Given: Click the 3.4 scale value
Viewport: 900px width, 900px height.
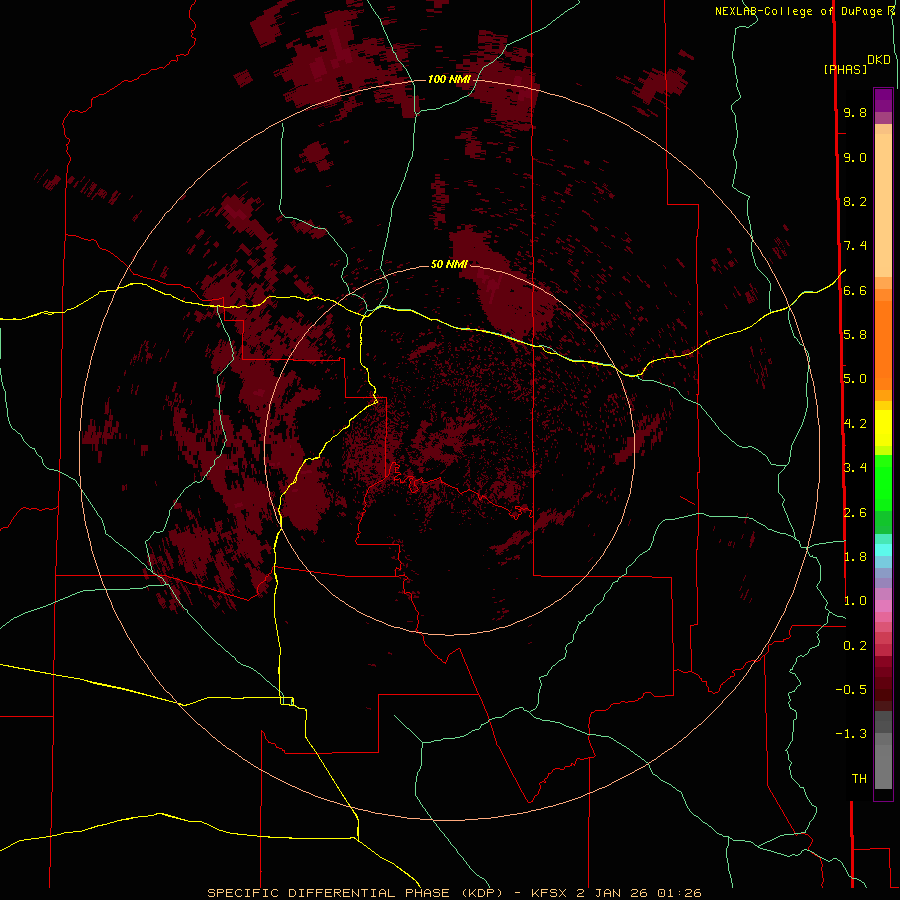Looking at the screenshot, I should tap(855, 468).
